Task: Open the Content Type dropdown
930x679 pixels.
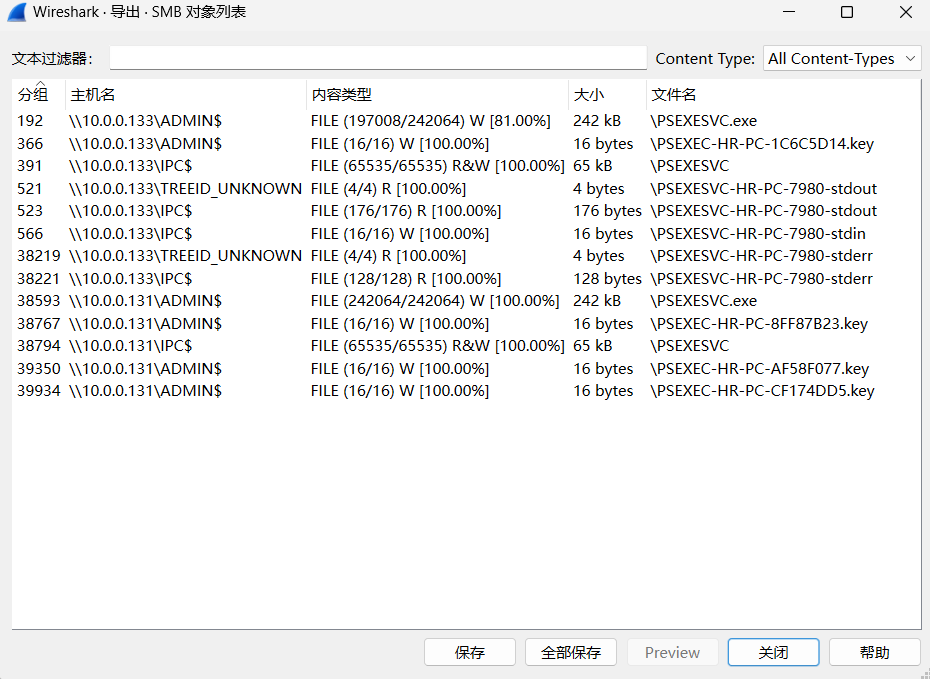Action: coord(842,58)
